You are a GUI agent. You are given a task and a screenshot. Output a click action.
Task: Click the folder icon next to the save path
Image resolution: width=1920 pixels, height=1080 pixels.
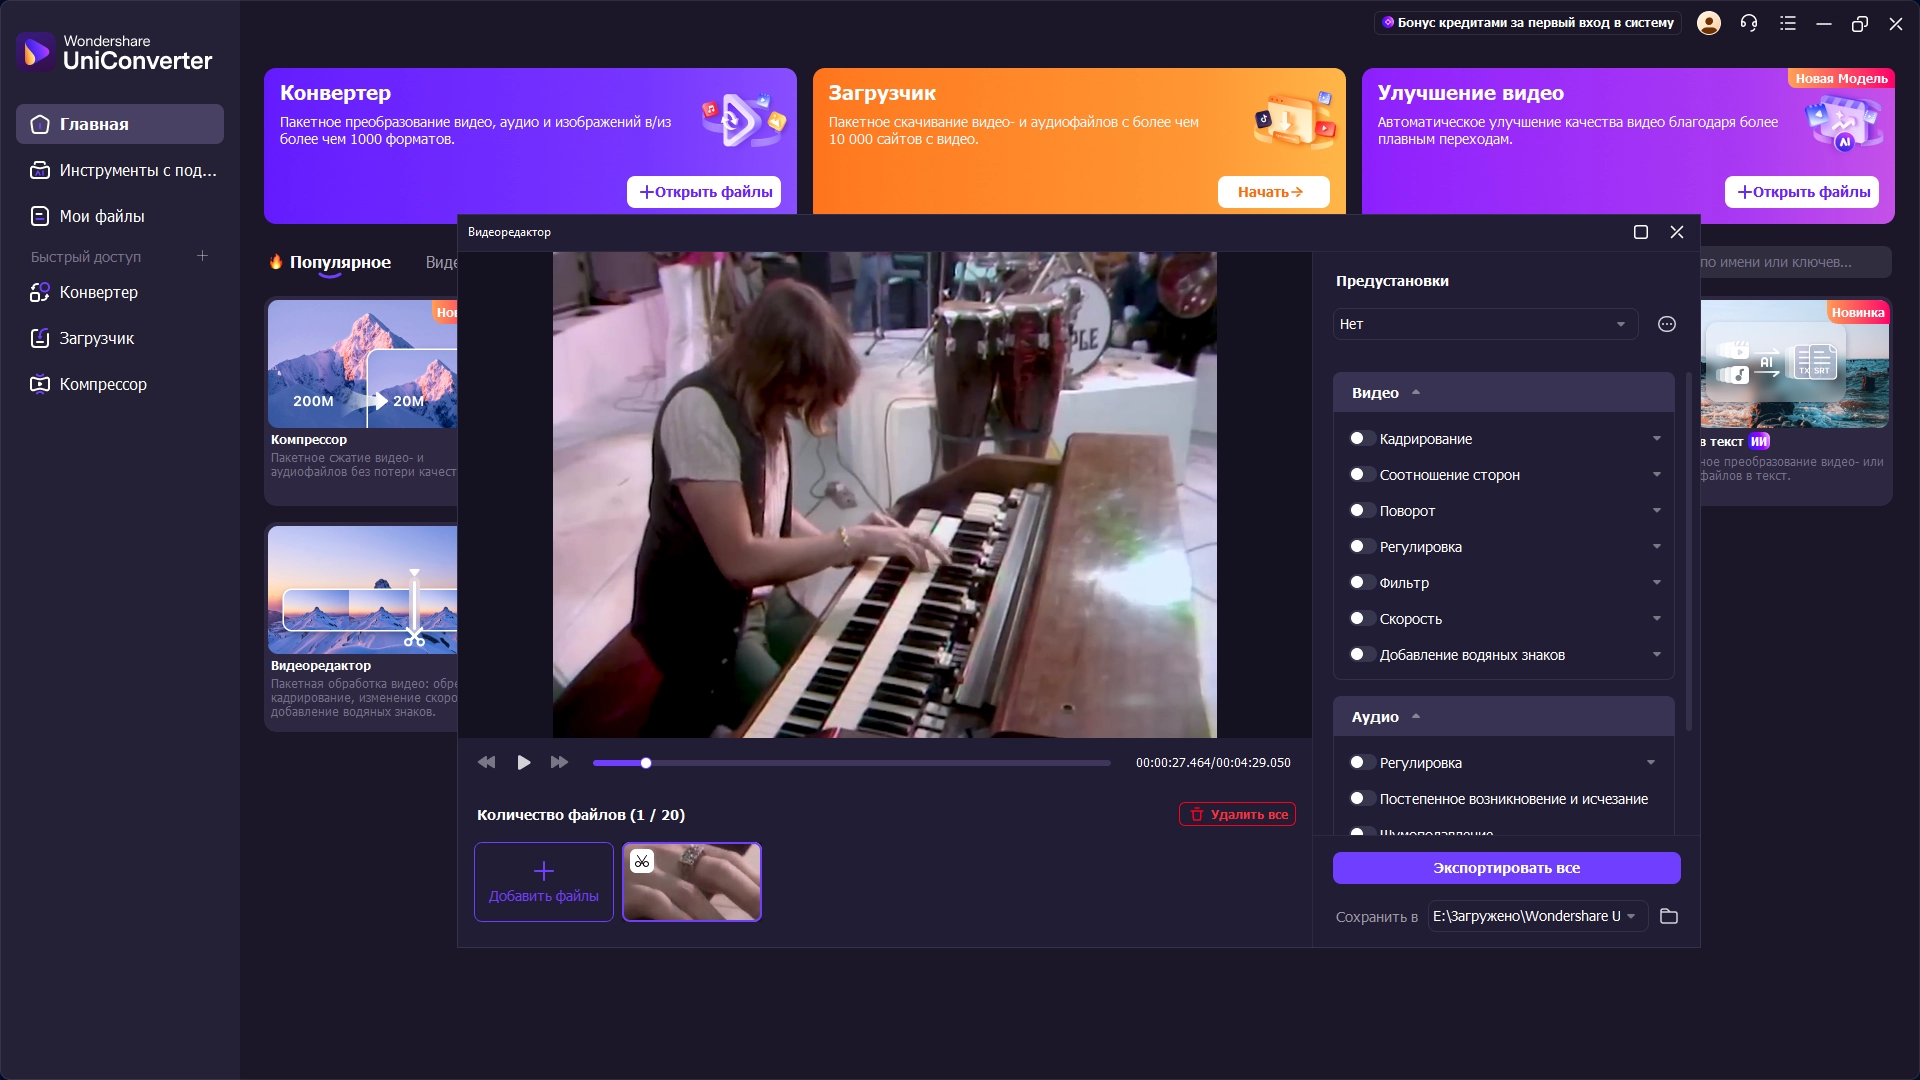coord(1668,916)
